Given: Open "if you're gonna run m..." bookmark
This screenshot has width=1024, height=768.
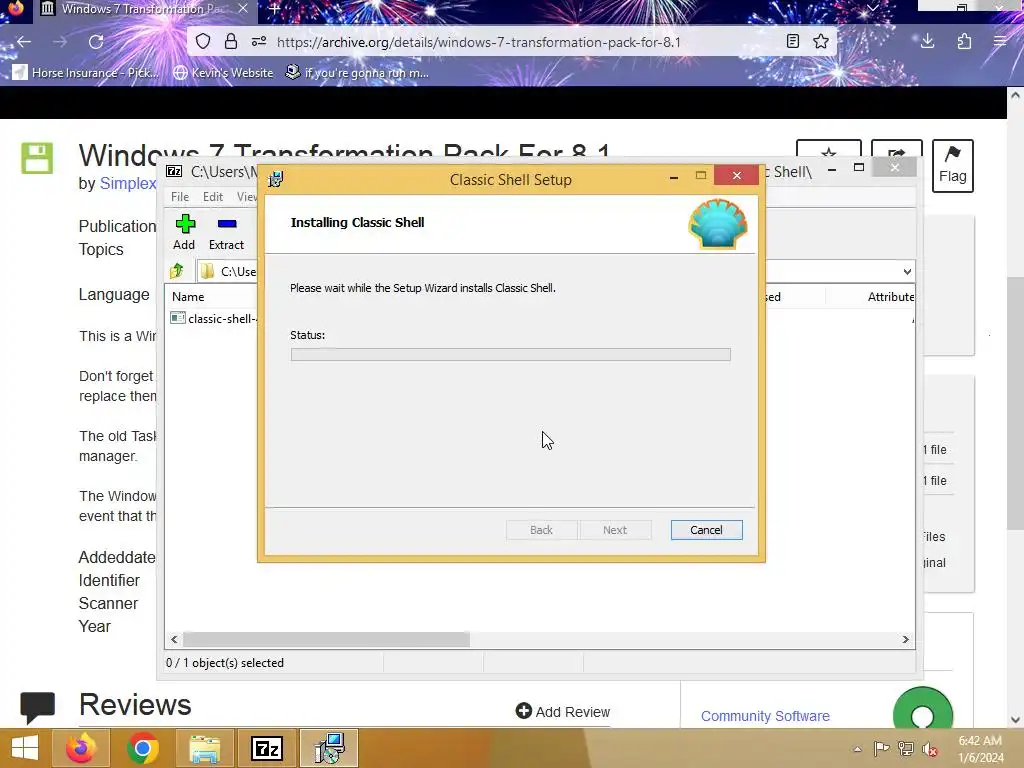Looking at the screenshot, I should pyautogui.click(x=358, y=72).
